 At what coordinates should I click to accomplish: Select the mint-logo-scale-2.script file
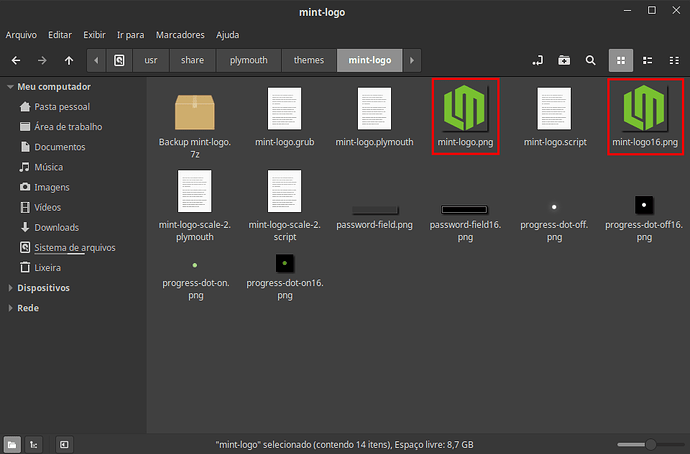click(285, 191)
